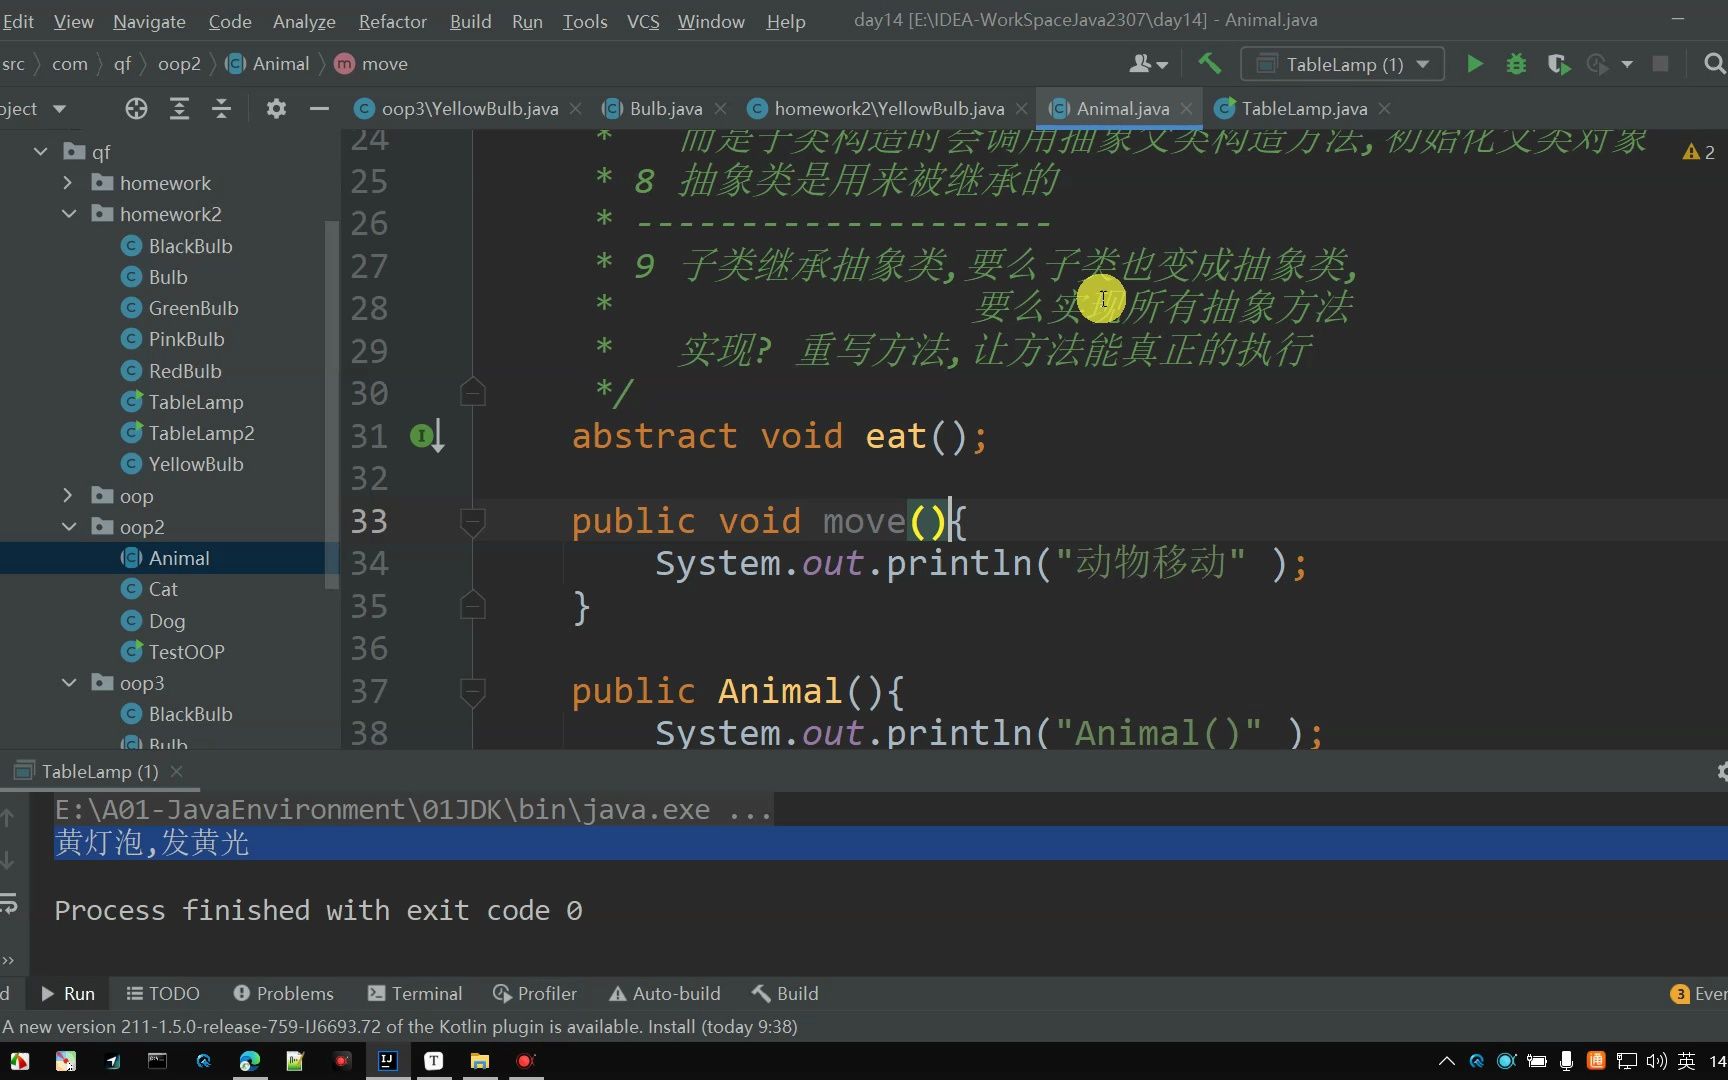The height and width of the screenshot is (1080, 1728).
Task: Open the TestOOP class file
Action: coord(186,652)
